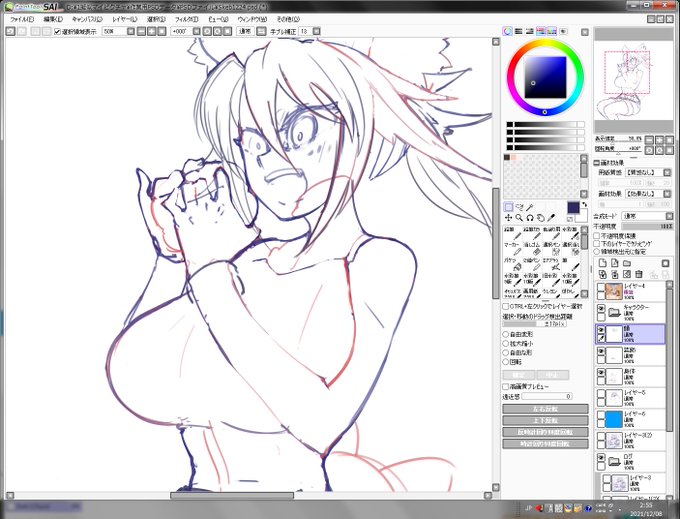Select the 消しゴム eraser brush
The width and height of the screenshot is (680, 519).
click(532, 248)
